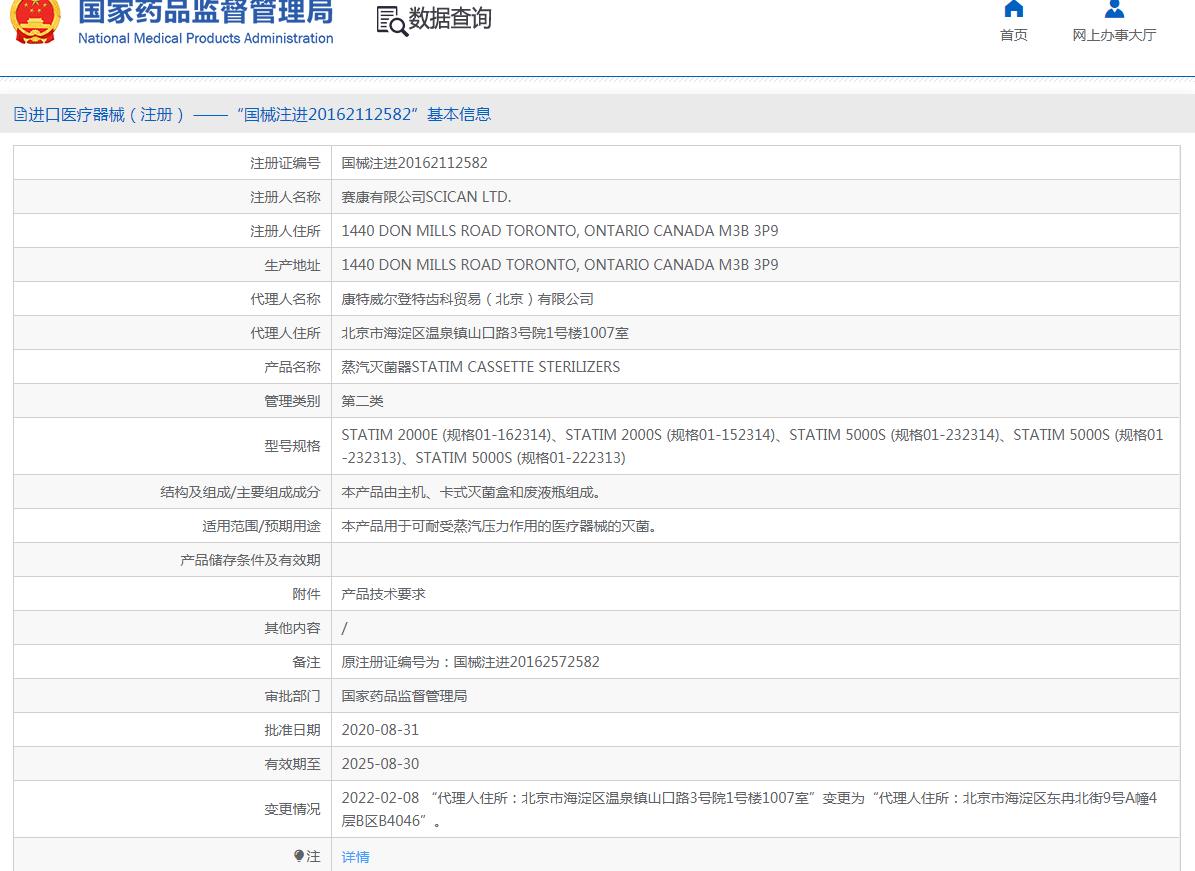Select the 型号规格 STATIM models text
Image resolution: width=1195 pixels, height=871 pixels.
click(x=752, y=446)
